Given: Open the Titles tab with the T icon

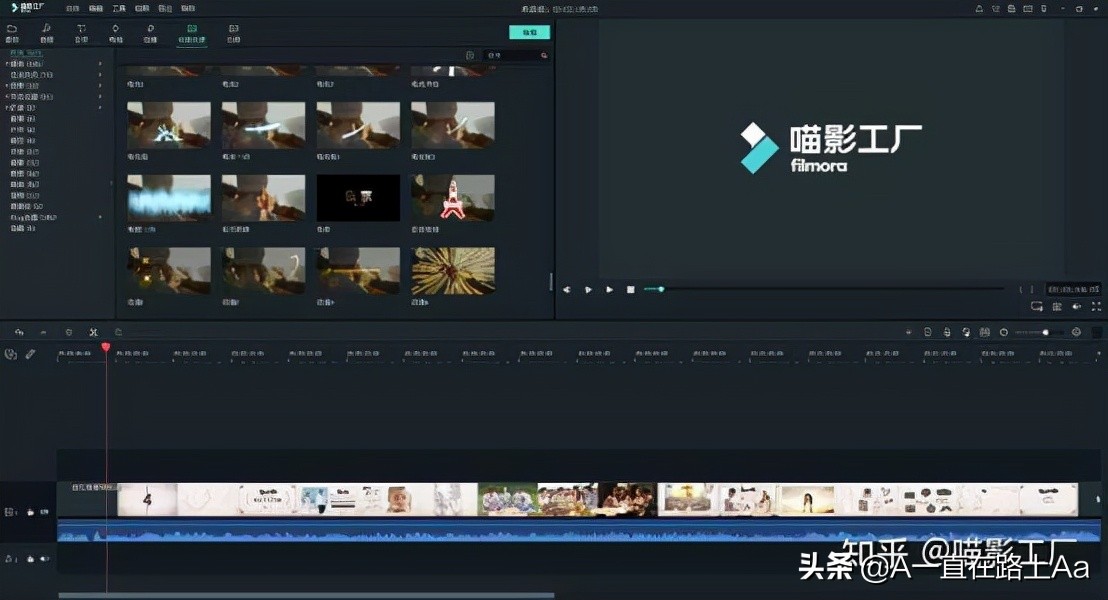Looking at the screenshot, I should point(81,33).
